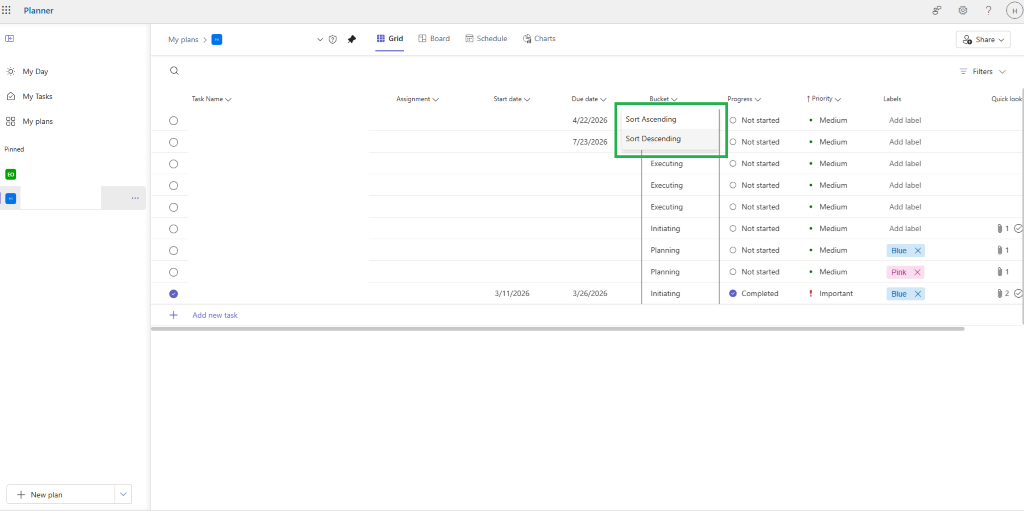Click the 7/23/2026 due date cell

[590, 142]
